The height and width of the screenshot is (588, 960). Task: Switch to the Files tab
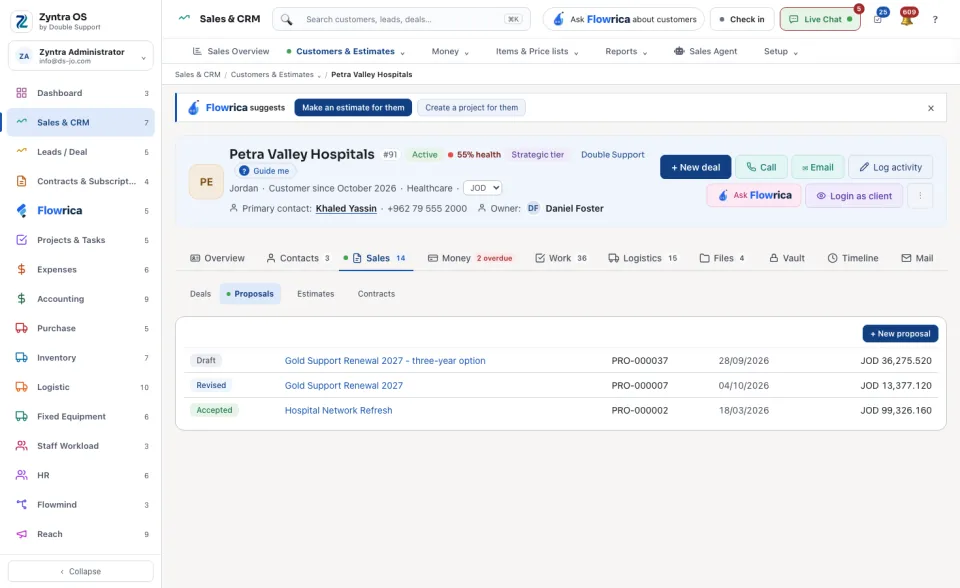(722, 258)
